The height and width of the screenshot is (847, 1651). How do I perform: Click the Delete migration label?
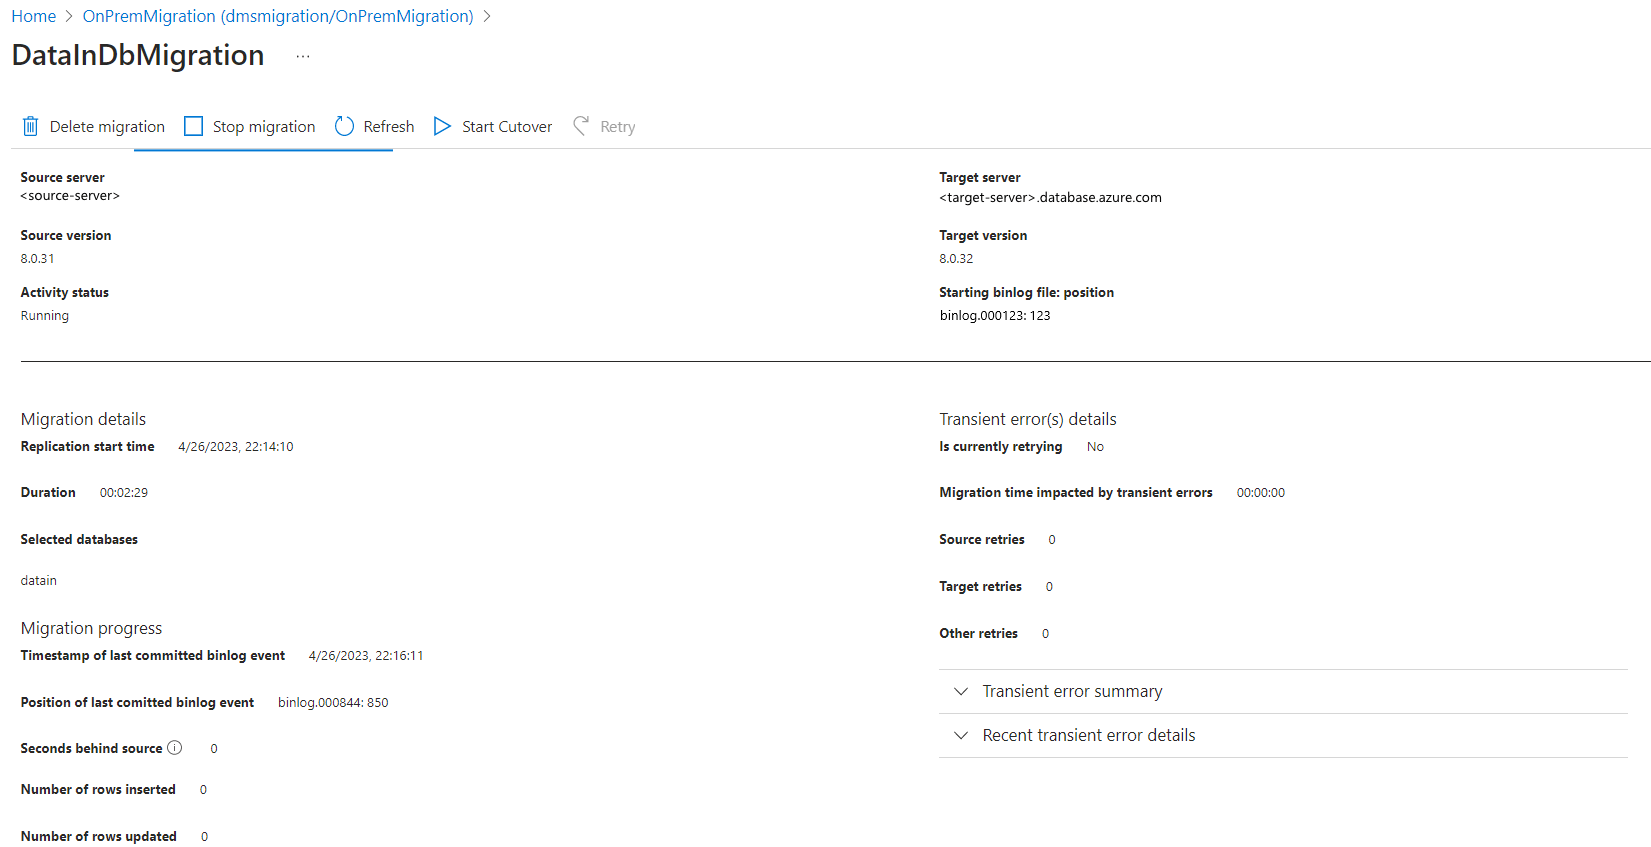pos(107,127)
